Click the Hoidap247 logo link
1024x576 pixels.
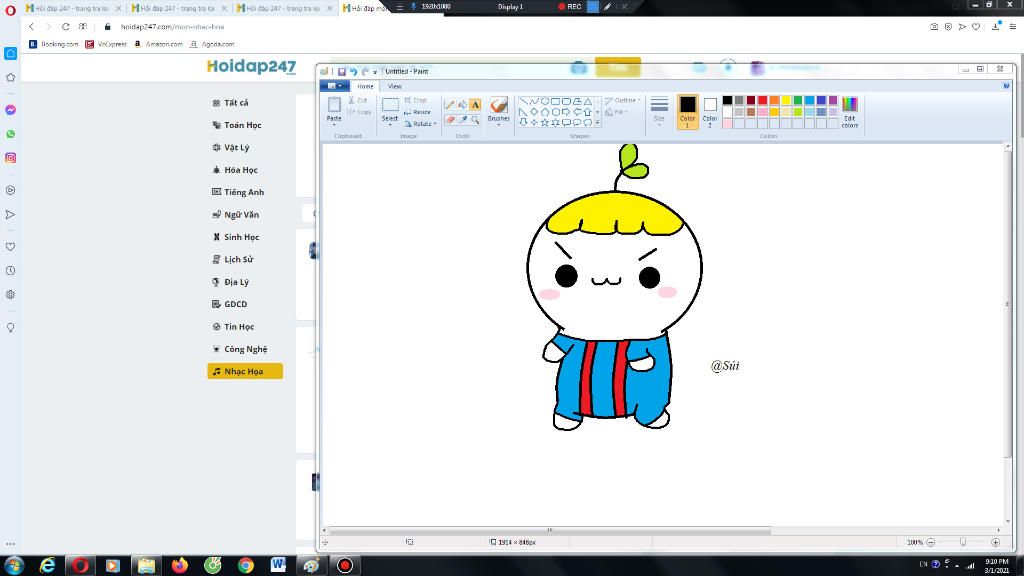tap(251, 67)
